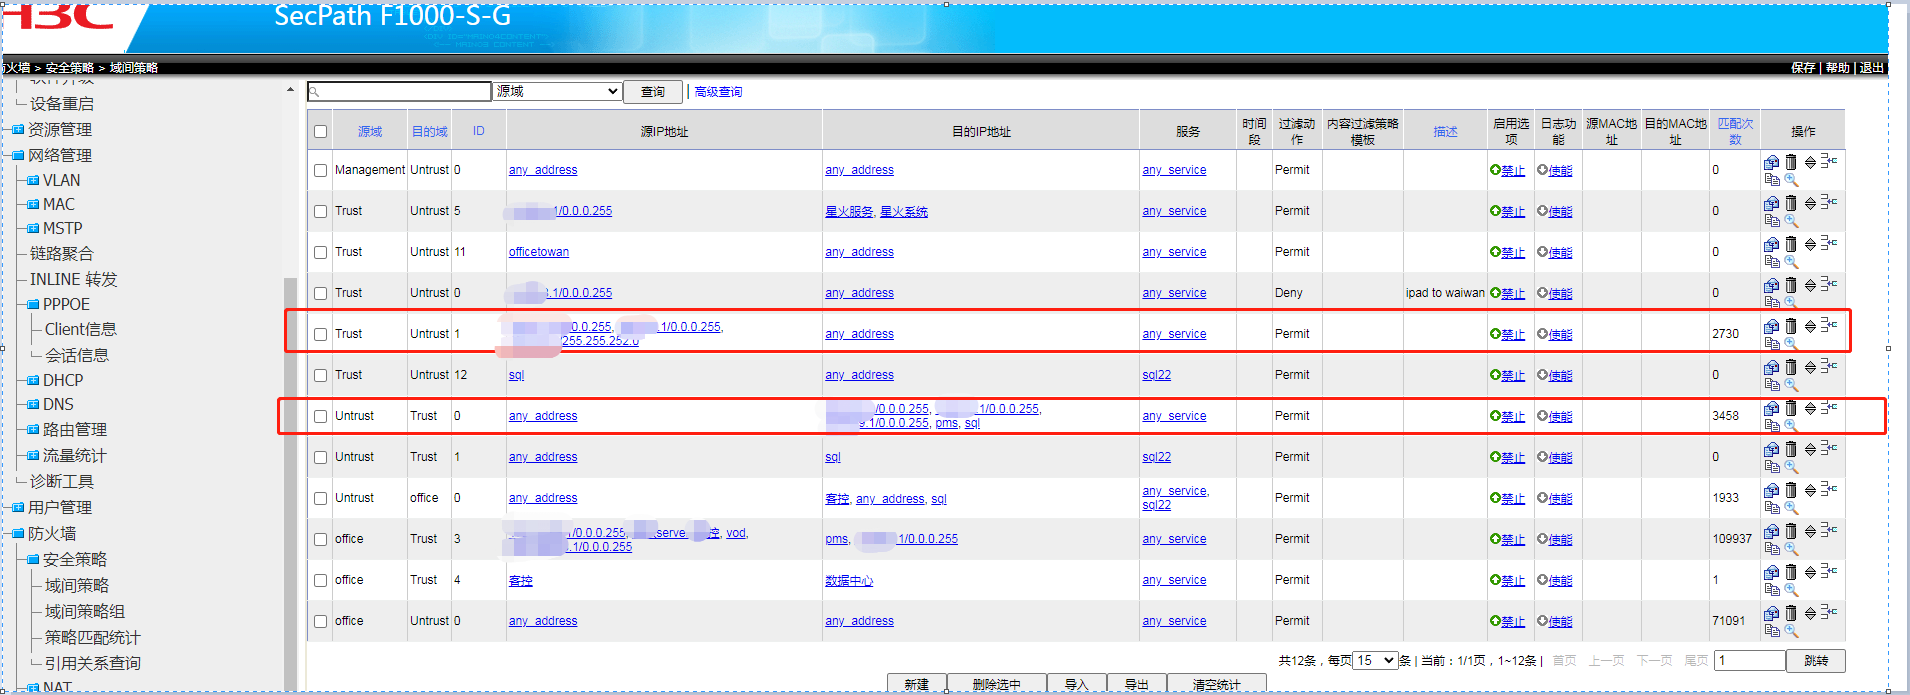
Task: Delete the officetowan policy row
Action: pyautogui.click(x=1791, y=244)
